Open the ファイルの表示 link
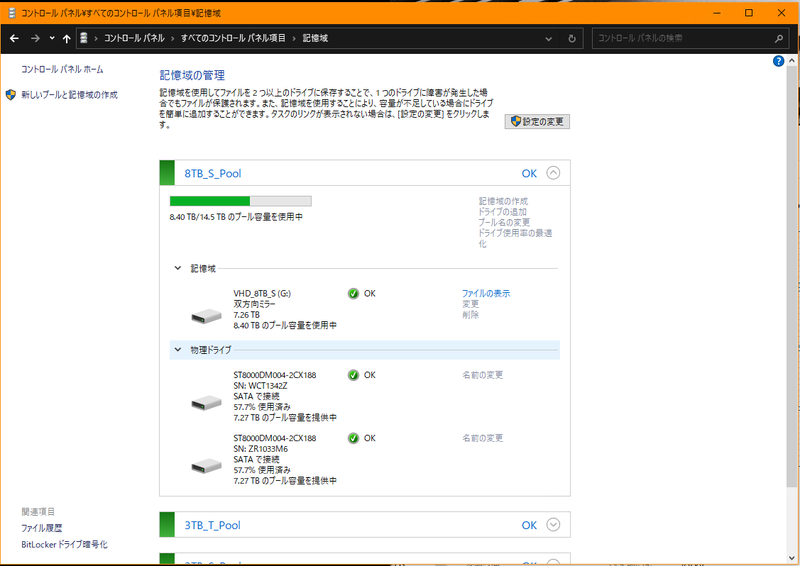The image size is (800, 566). click(x=485, y=293)
